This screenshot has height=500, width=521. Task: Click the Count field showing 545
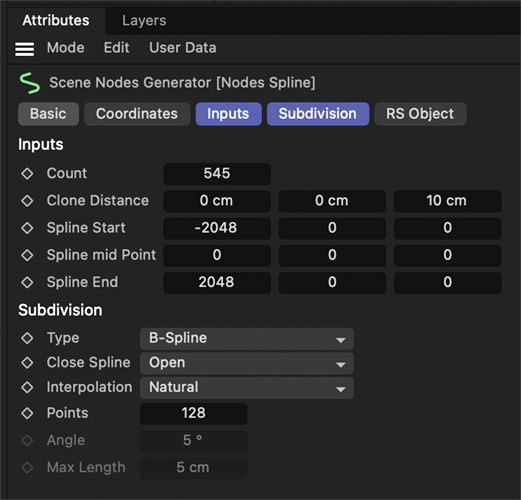click(x=217, y=174)
